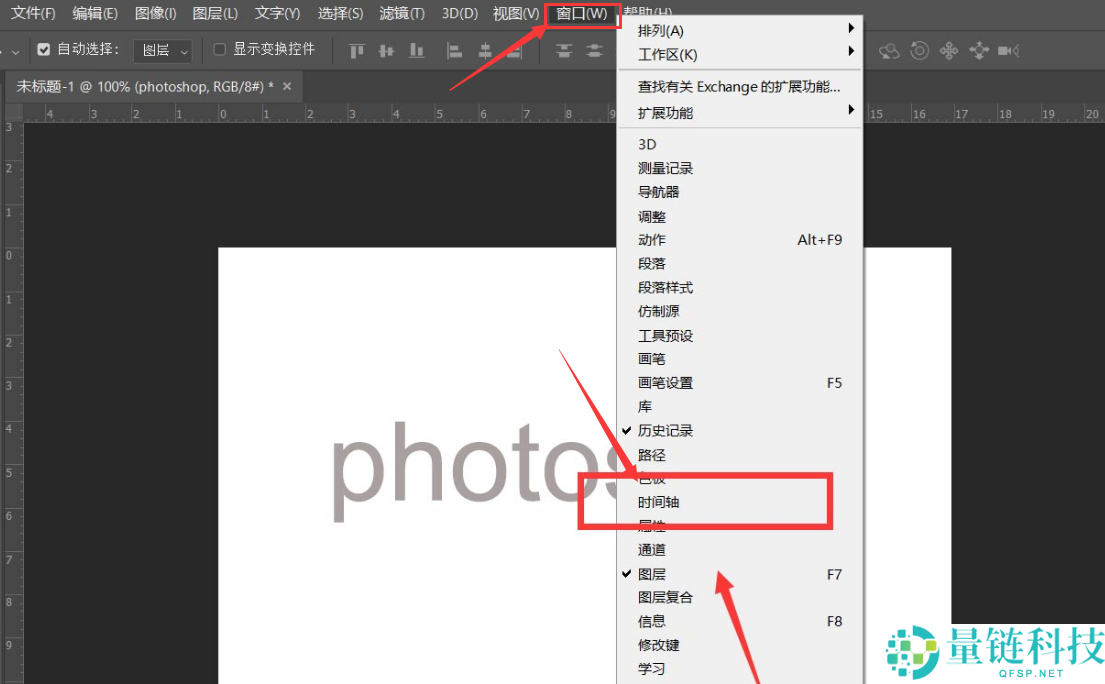Viewport: 1105px width, 684px height.
Task: Toggle the checked 历史记录 panel entry
Action: coord(665,431)
